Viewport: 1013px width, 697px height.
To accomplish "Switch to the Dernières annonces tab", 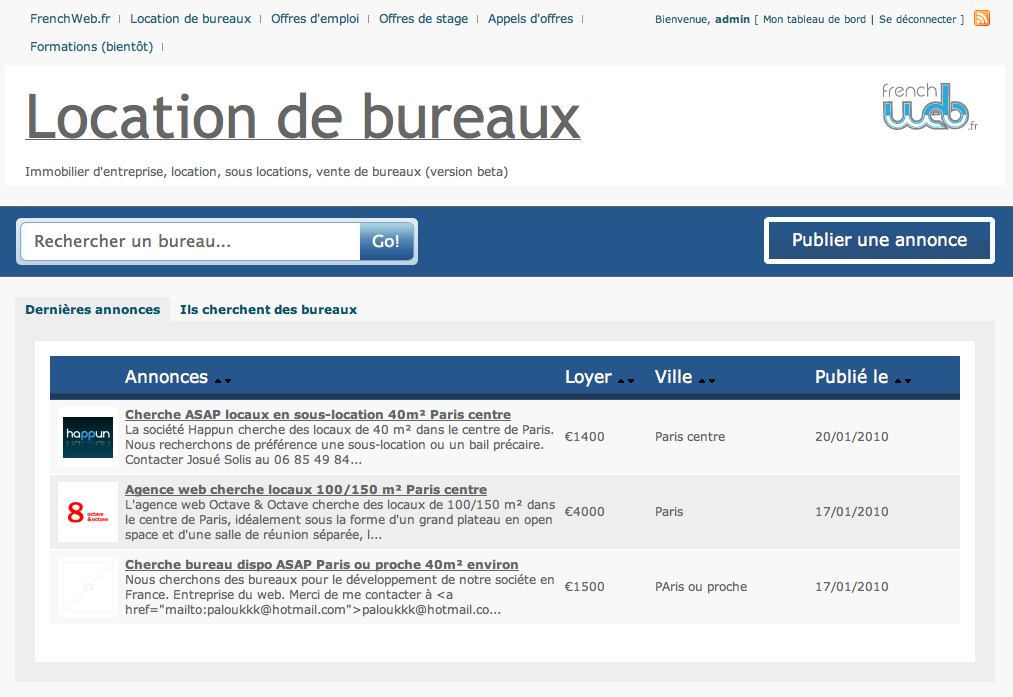I will click(92, 309).
